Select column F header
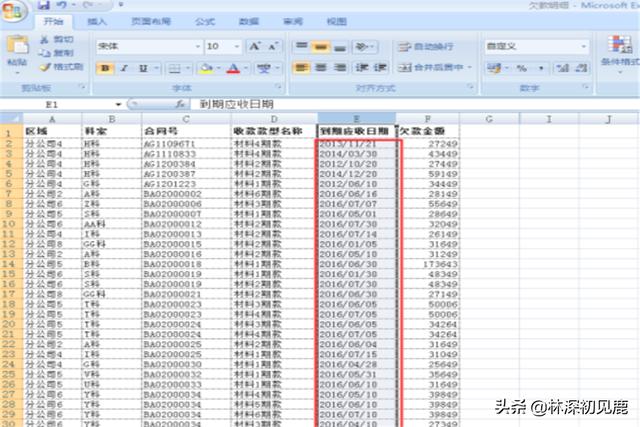 [x=428, y=119]
